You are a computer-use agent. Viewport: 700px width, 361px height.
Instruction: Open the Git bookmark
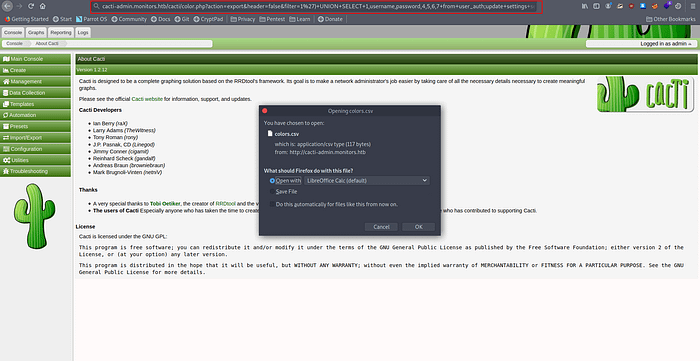[x=182, y=19]
